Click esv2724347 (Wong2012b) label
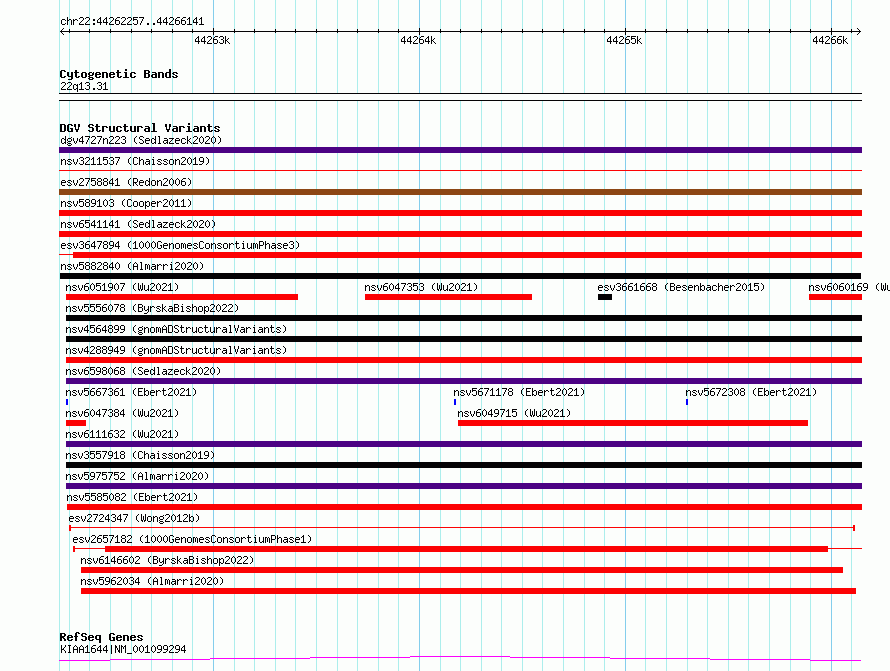Image resolution: width=890 pixels, height=671 pixels. pos(134,518)
